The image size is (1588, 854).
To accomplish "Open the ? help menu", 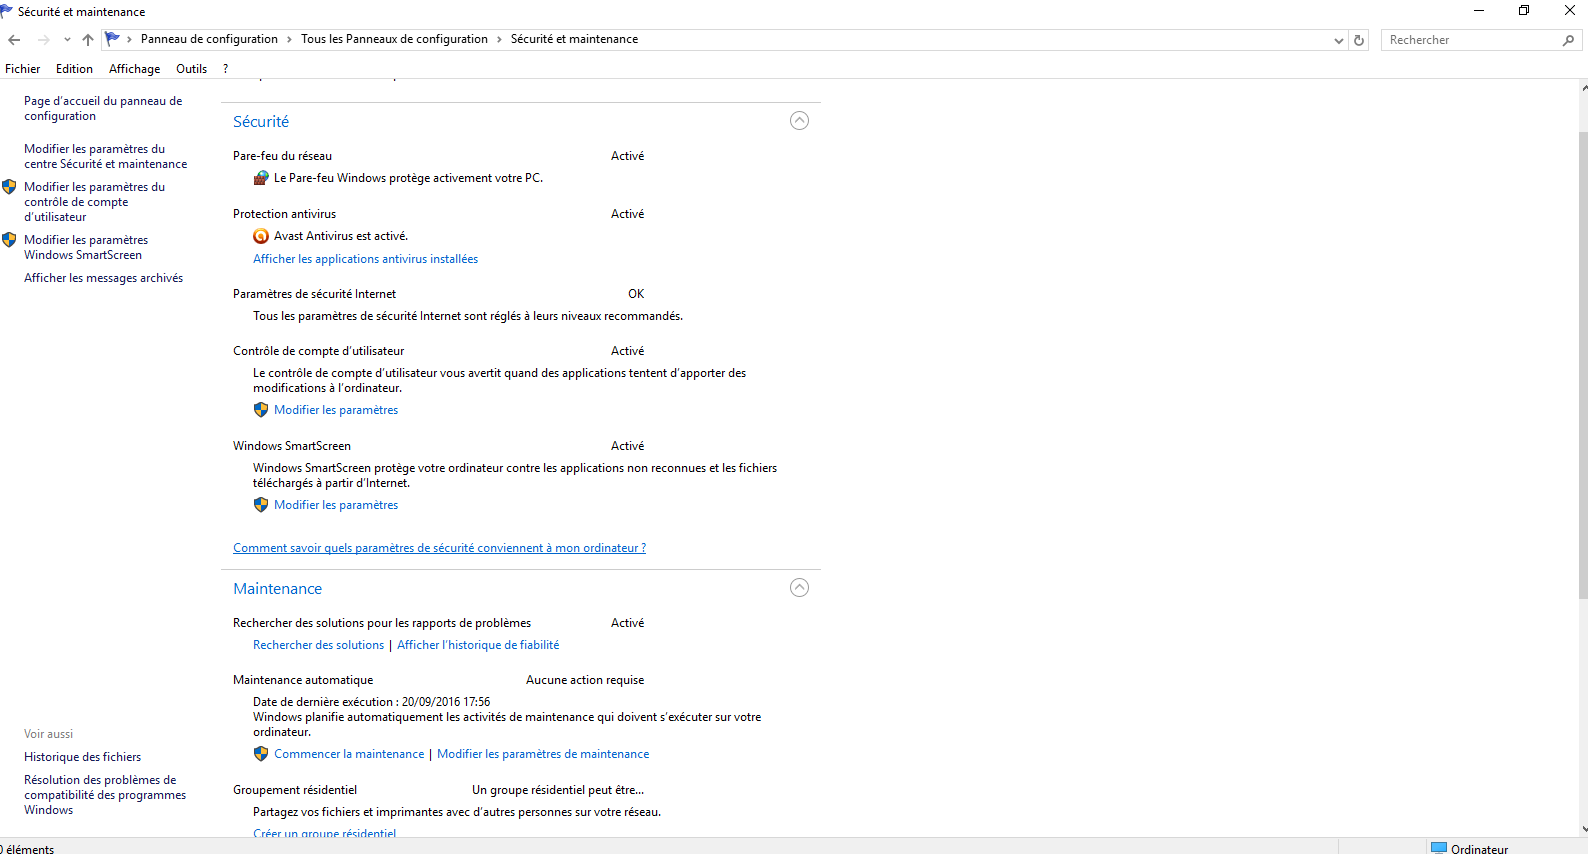I will (x=226, y=69).
